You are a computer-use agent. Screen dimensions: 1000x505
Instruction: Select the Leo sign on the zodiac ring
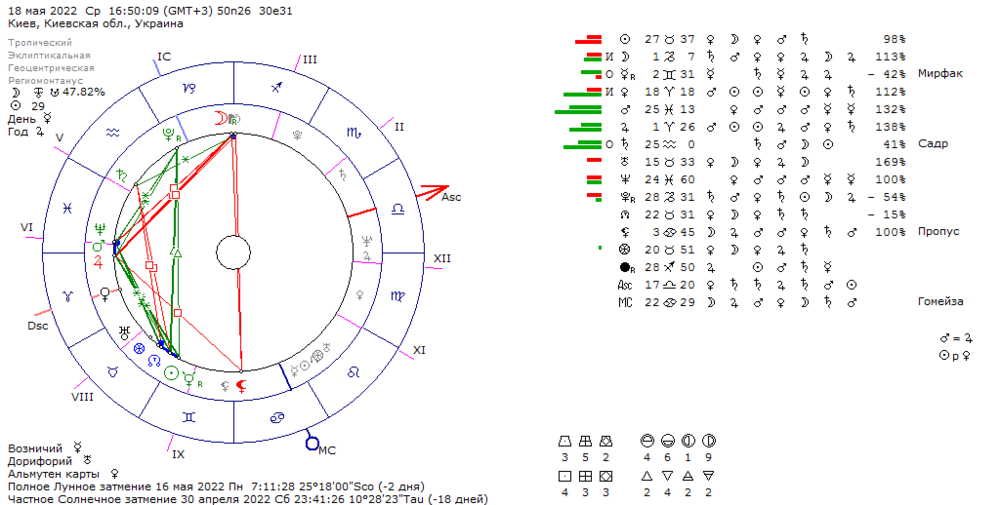(353, 372)
